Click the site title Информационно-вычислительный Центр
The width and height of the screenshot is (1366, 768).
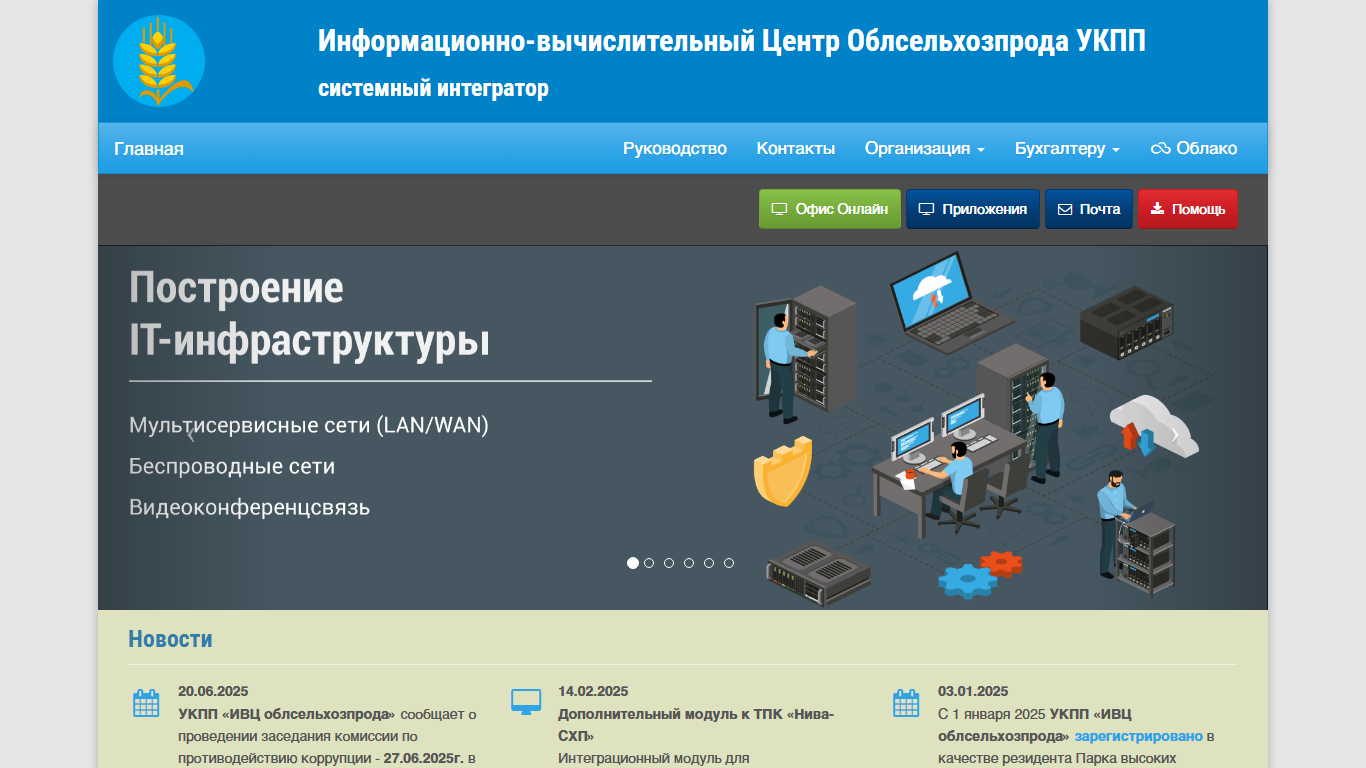[x=732, y=41]
